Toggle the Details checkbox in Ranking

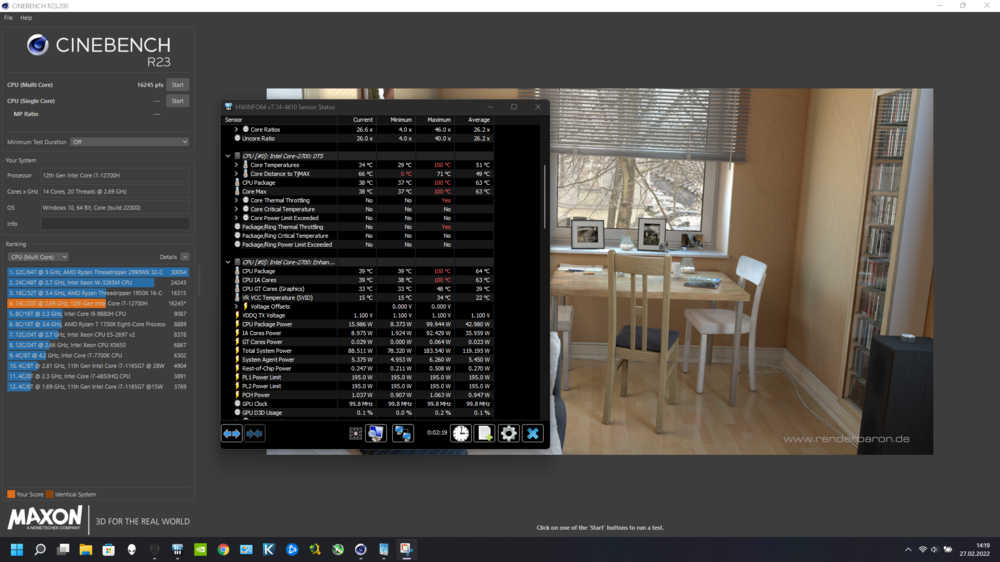(185, 257)
